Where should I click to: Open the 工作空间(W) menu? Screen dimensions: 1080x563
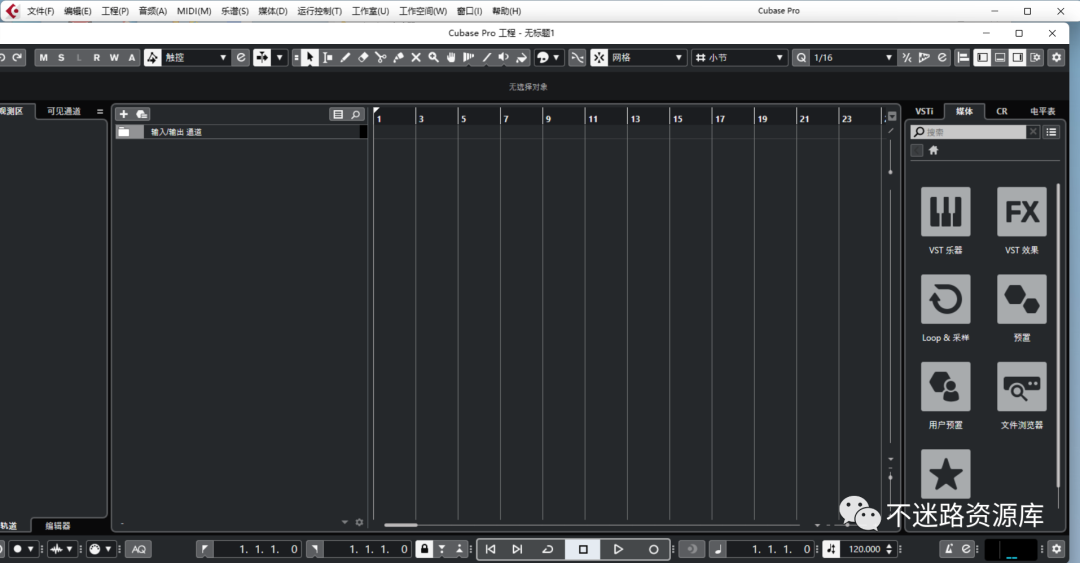[423, 11]
